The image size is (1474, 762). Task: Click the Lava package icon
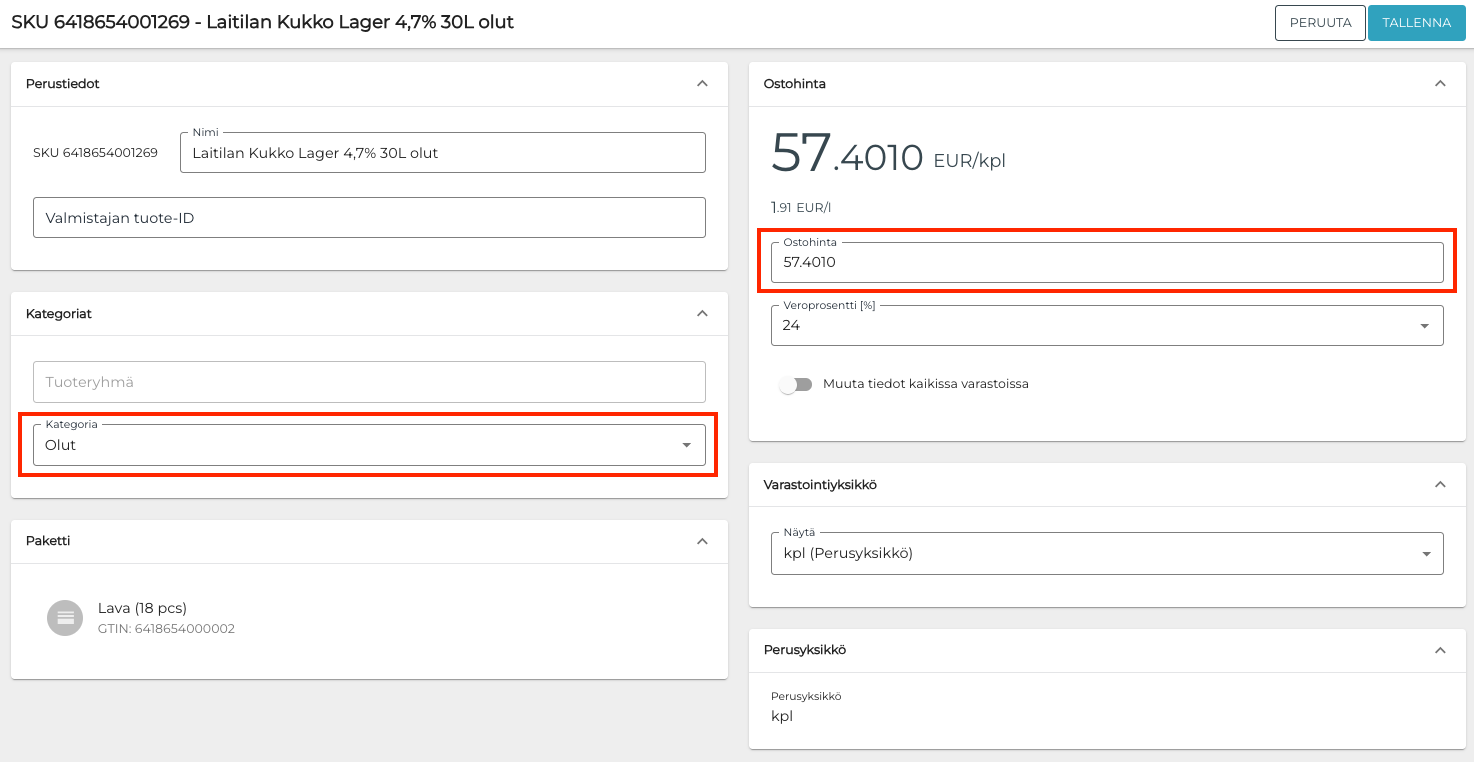[65, 618]
